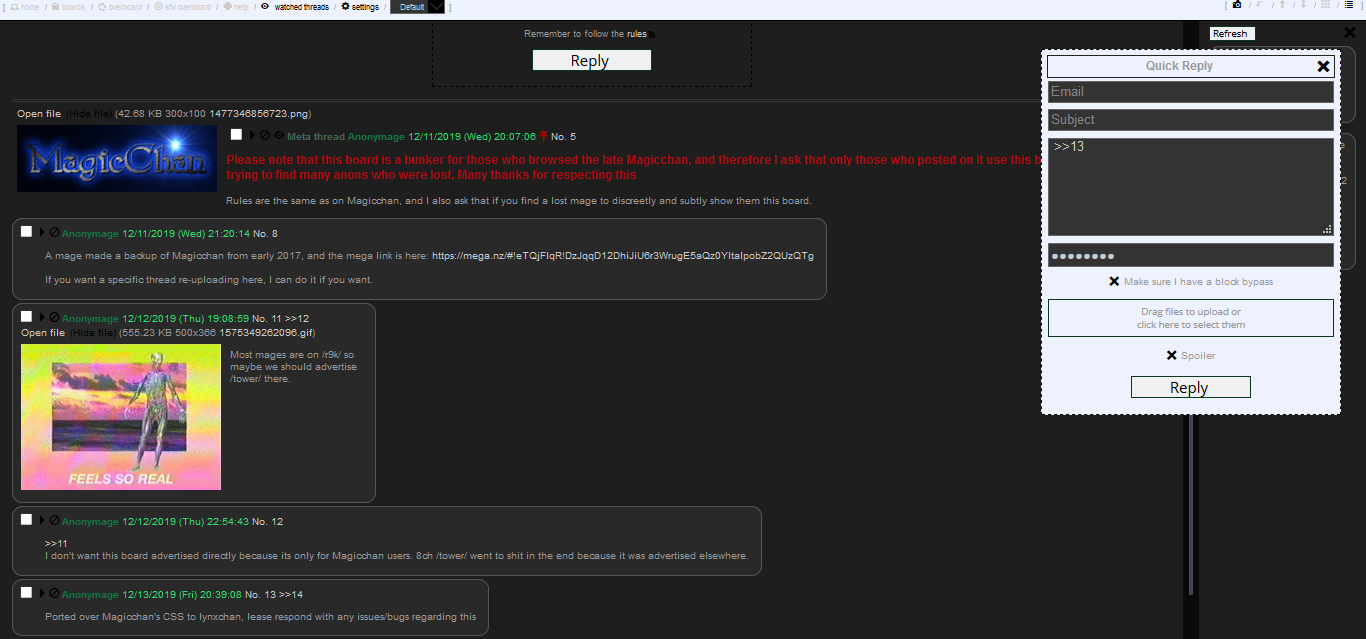Toggle the Spoiler option in Quick Reply
The width and height of the screenshot is (1366, 639).
(1171, 355)
